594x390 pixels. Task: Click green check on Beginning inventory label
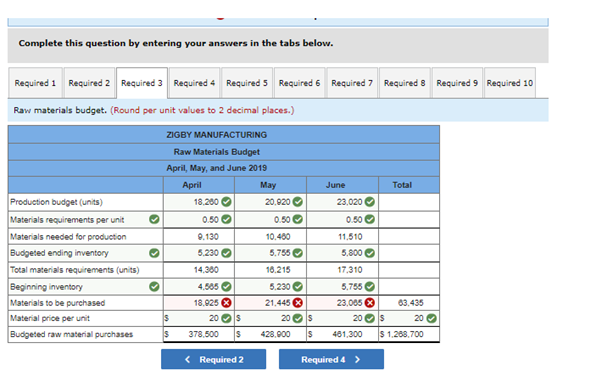(154, 287)
